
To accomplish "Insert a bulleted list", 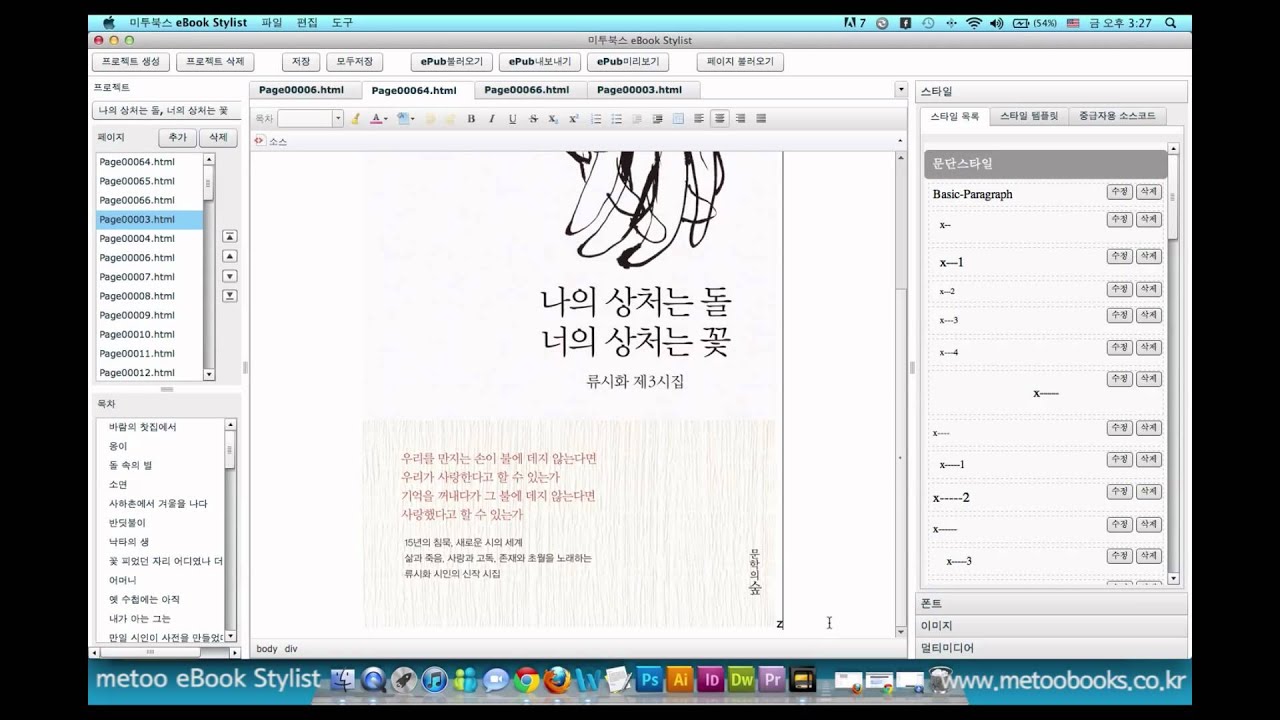I will 616,119.
